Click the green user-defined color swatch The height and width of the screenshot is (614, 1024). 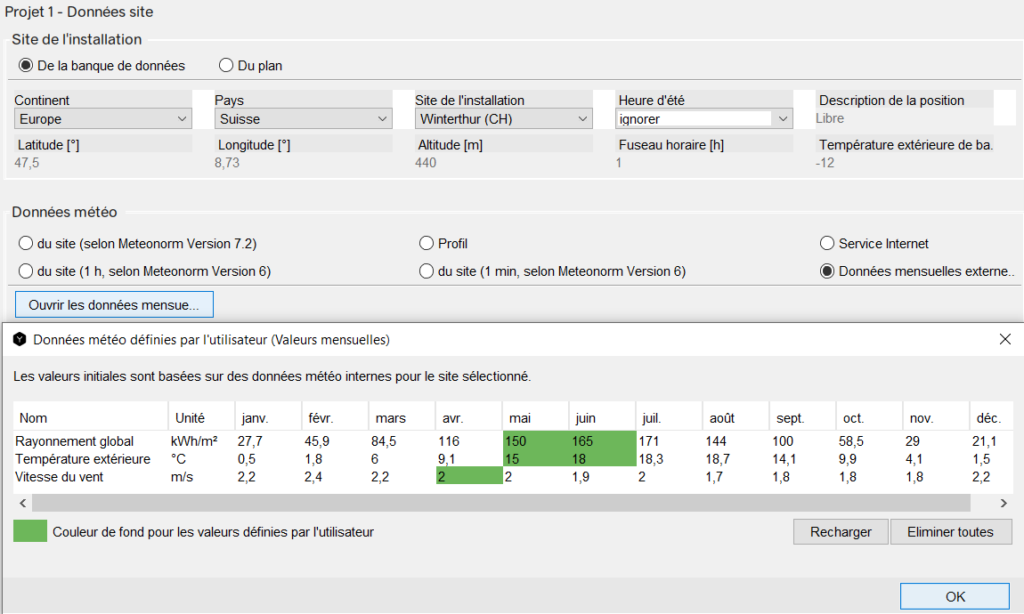[x=29, y=532]
